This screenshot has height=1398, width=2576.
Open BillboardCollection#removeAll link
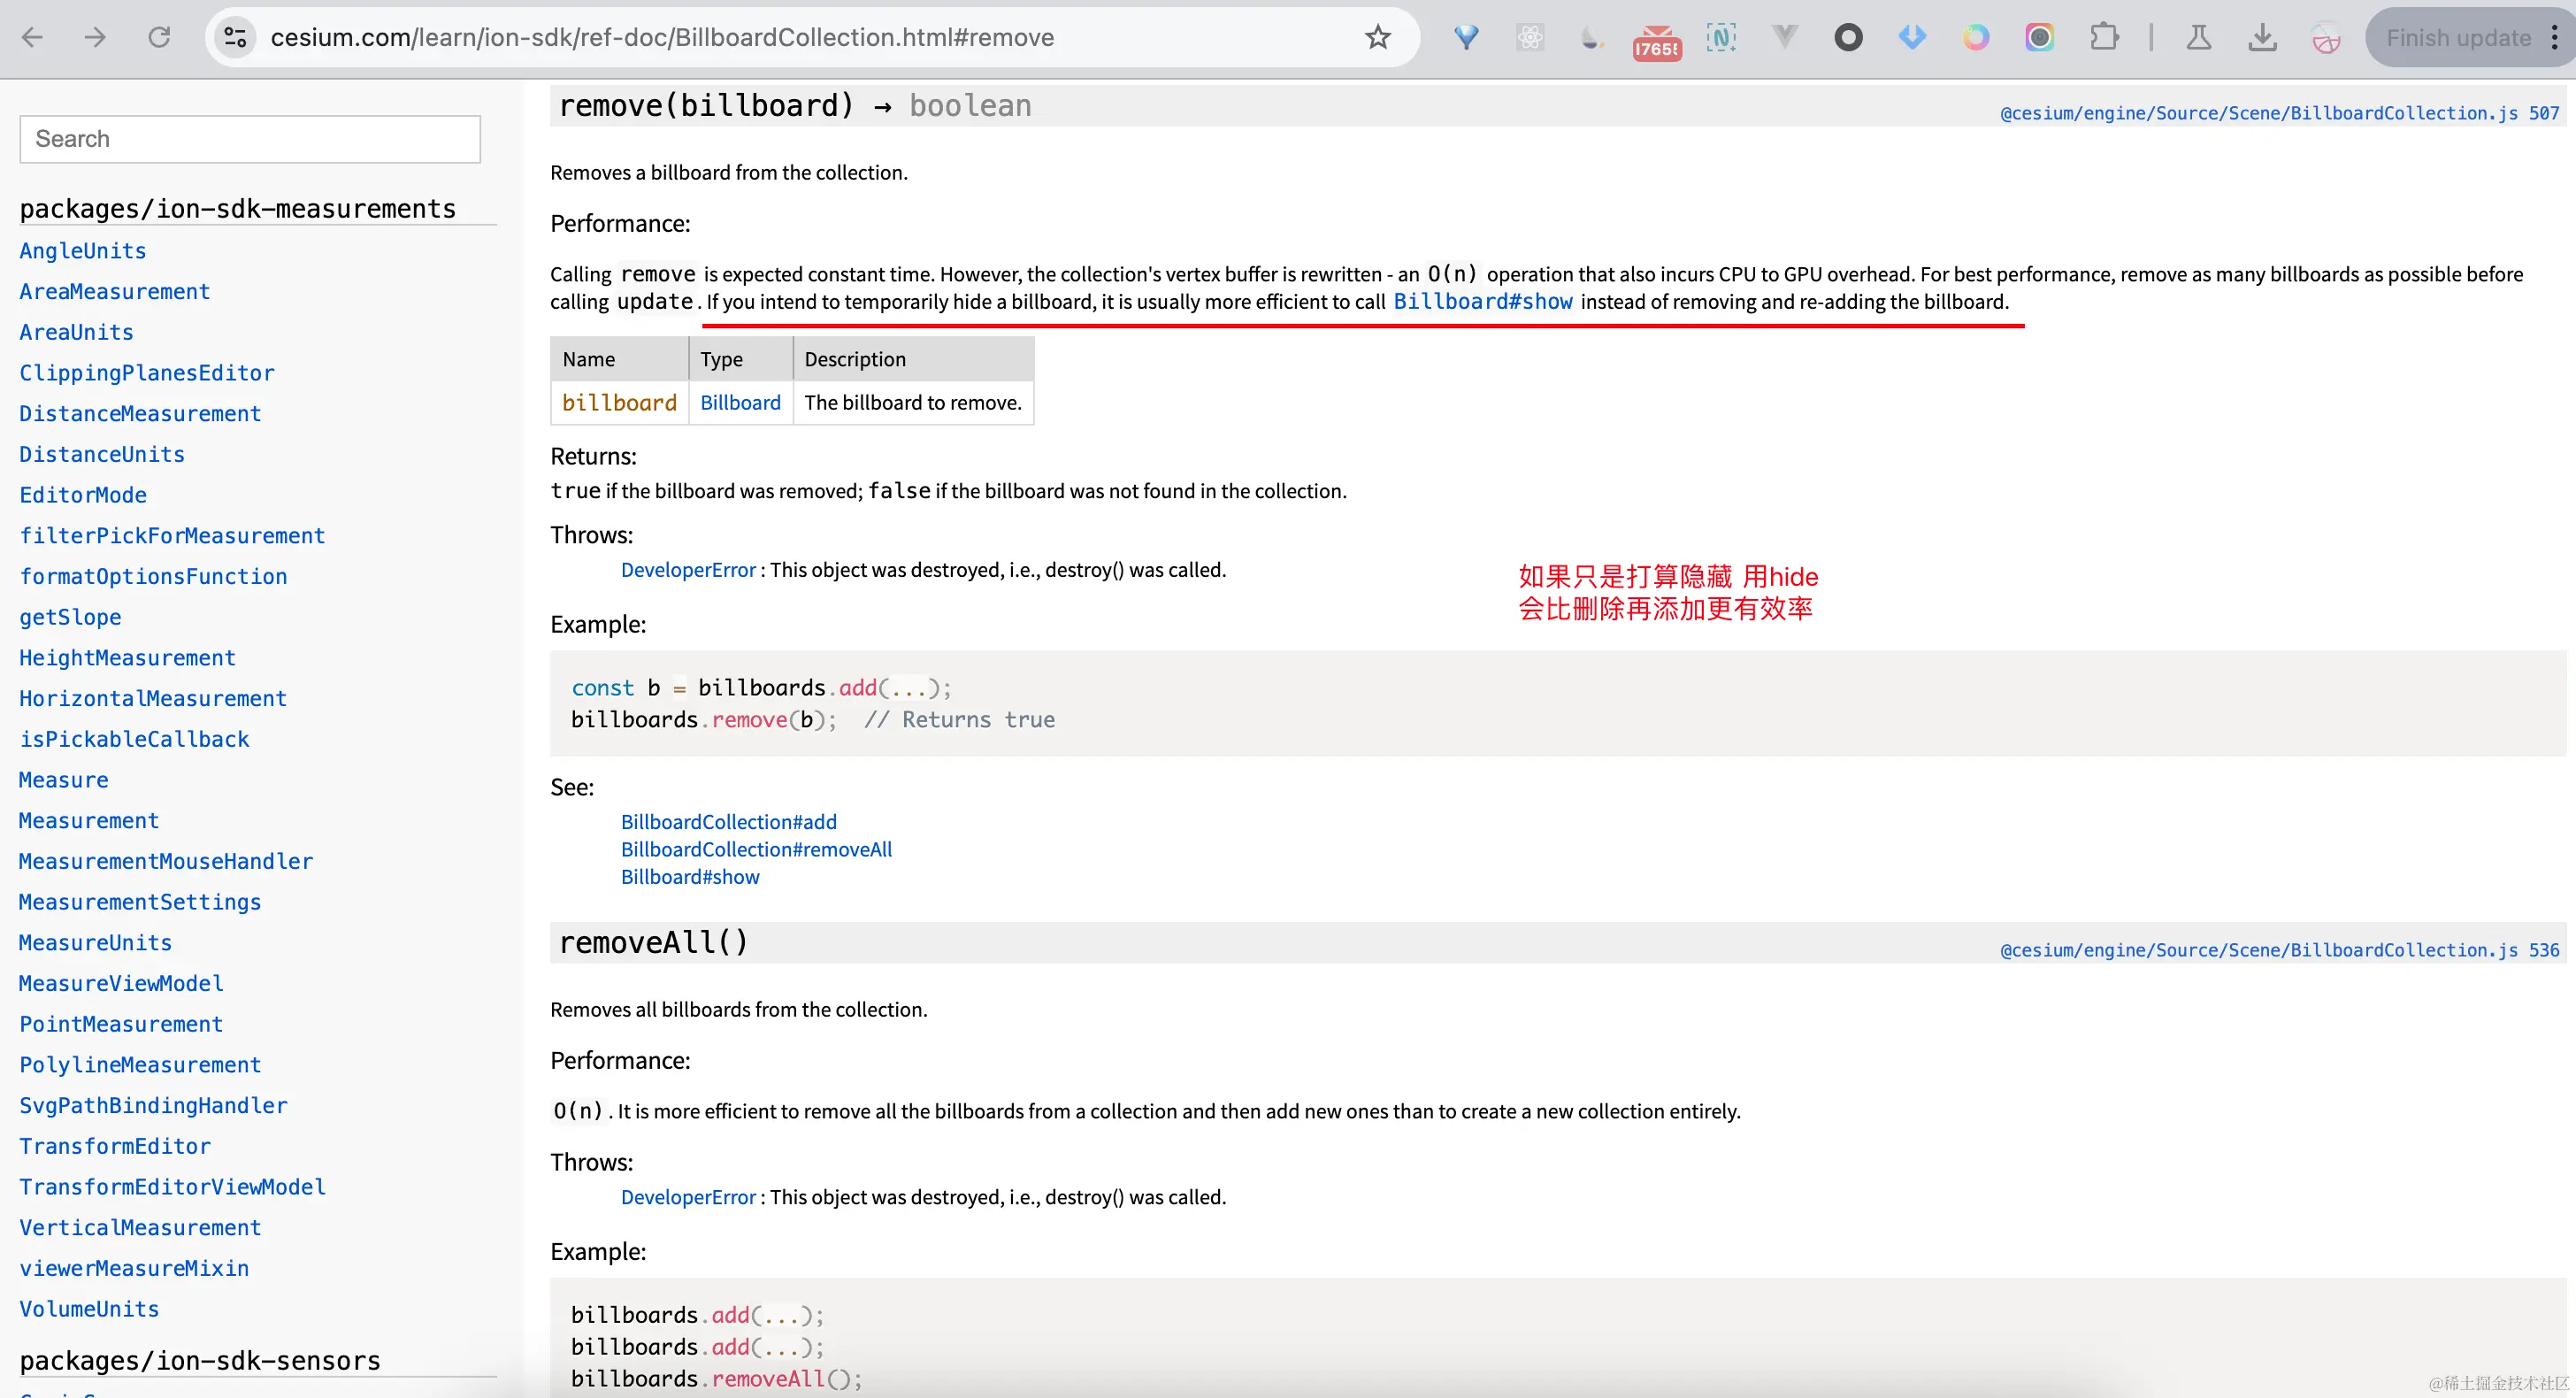tap(756, 848)
